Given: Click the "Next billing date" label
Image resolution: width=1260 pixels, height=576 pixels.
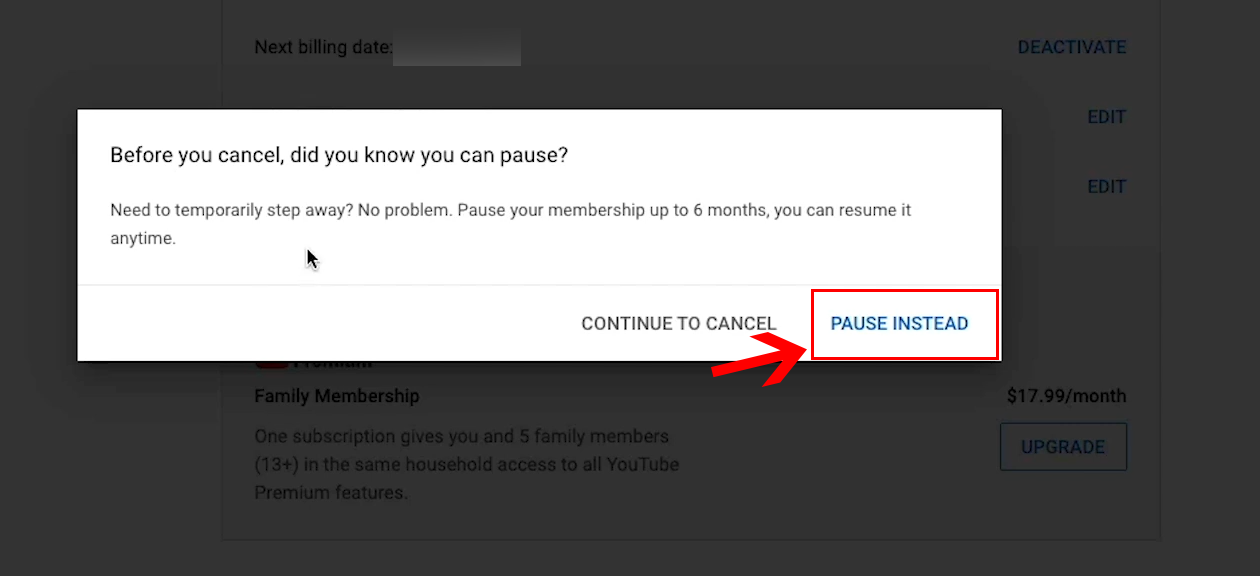Looking at the screenshot, I should pyautogui.click(x=322, y=47).
